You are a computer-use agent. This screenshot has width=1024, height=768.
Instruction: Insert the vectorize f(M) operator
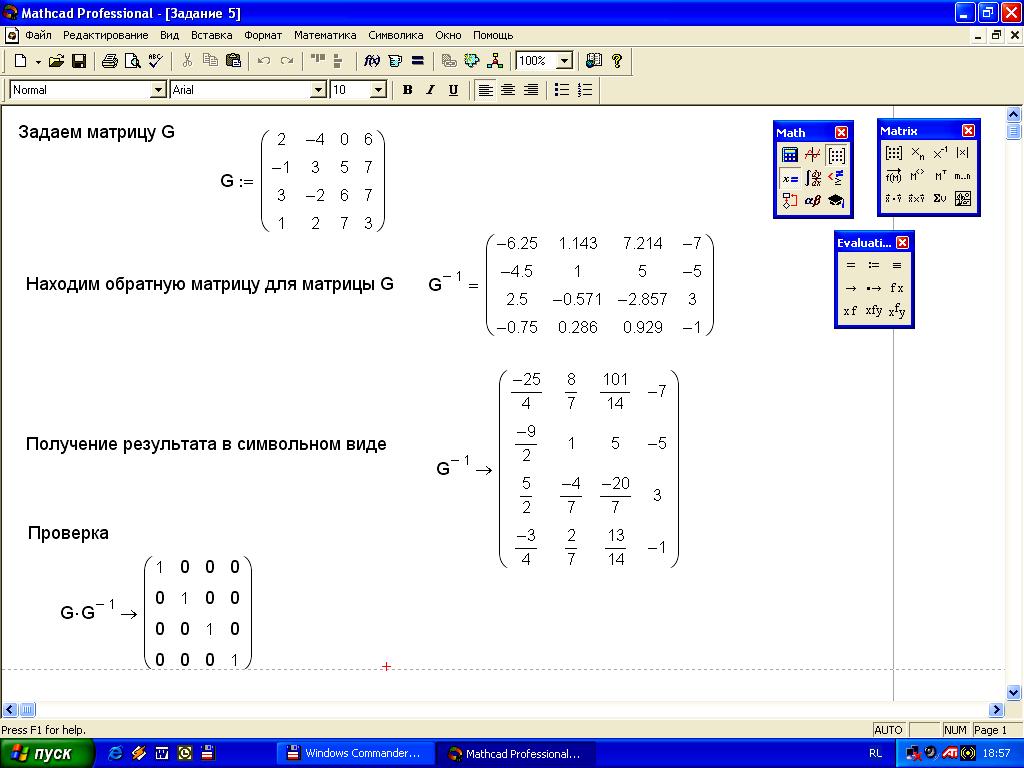894,176
